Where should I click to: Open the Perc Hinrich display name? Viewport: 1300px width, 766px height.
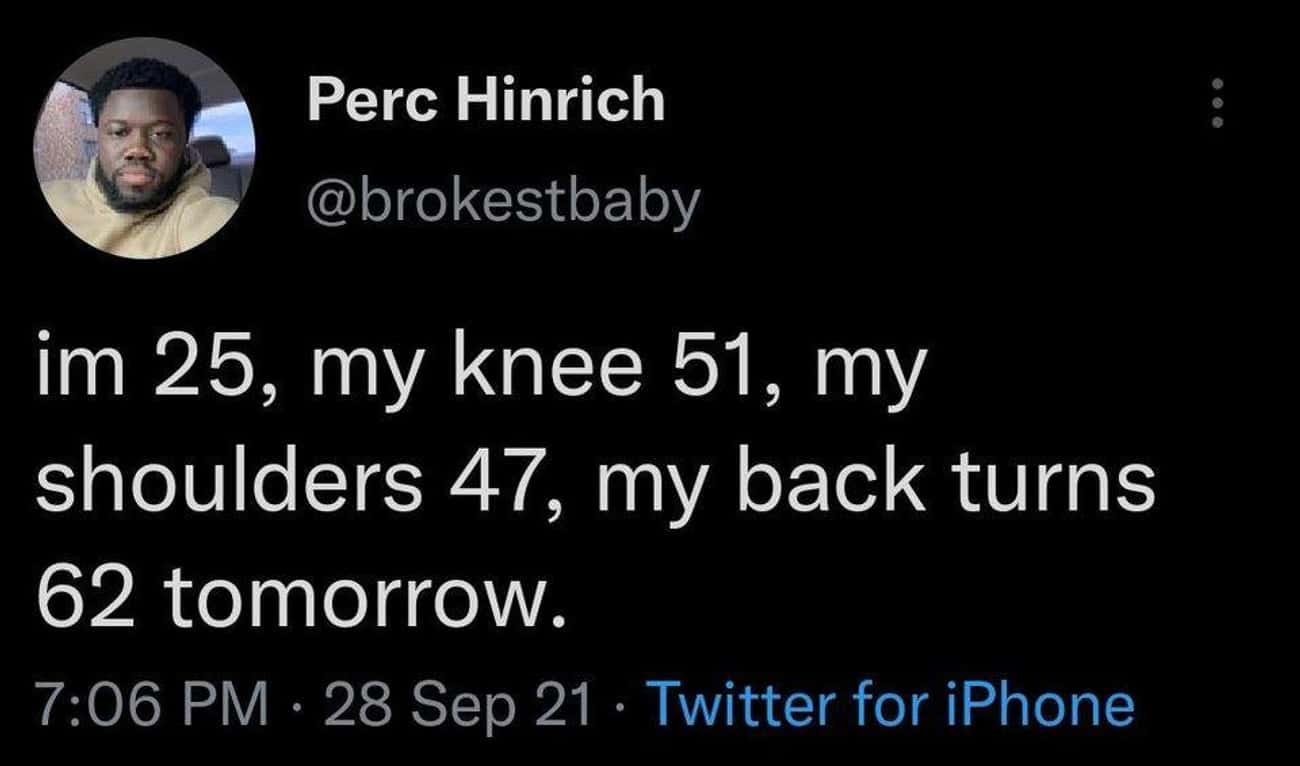(485, 101)
